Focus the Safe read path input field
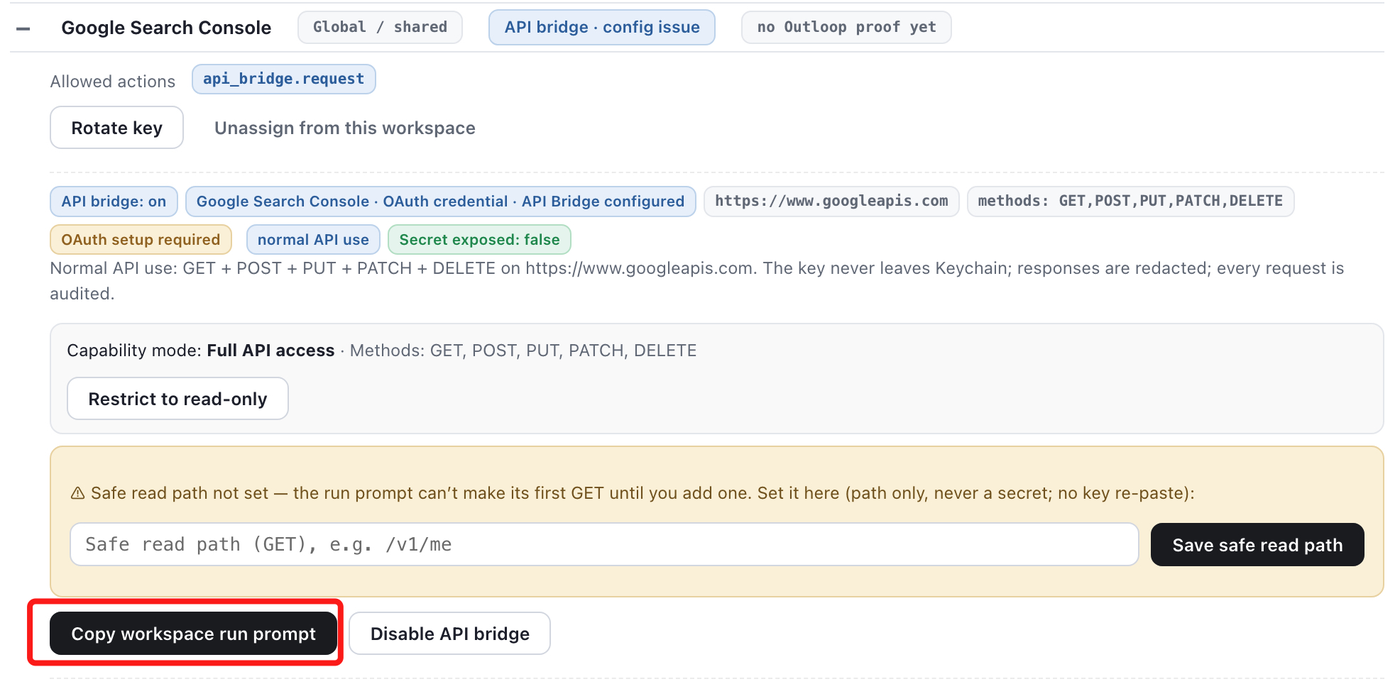 point(604,544)
